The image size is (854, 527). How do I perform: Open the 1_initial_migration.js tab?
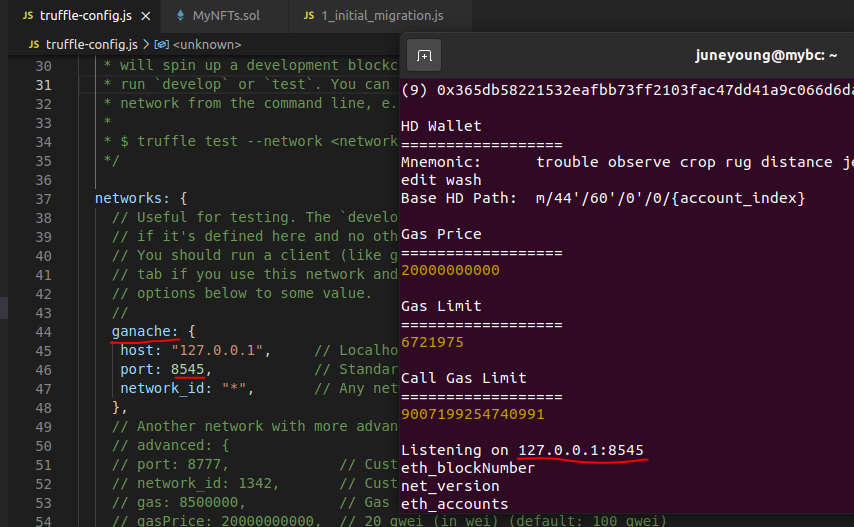click(382, 16)
